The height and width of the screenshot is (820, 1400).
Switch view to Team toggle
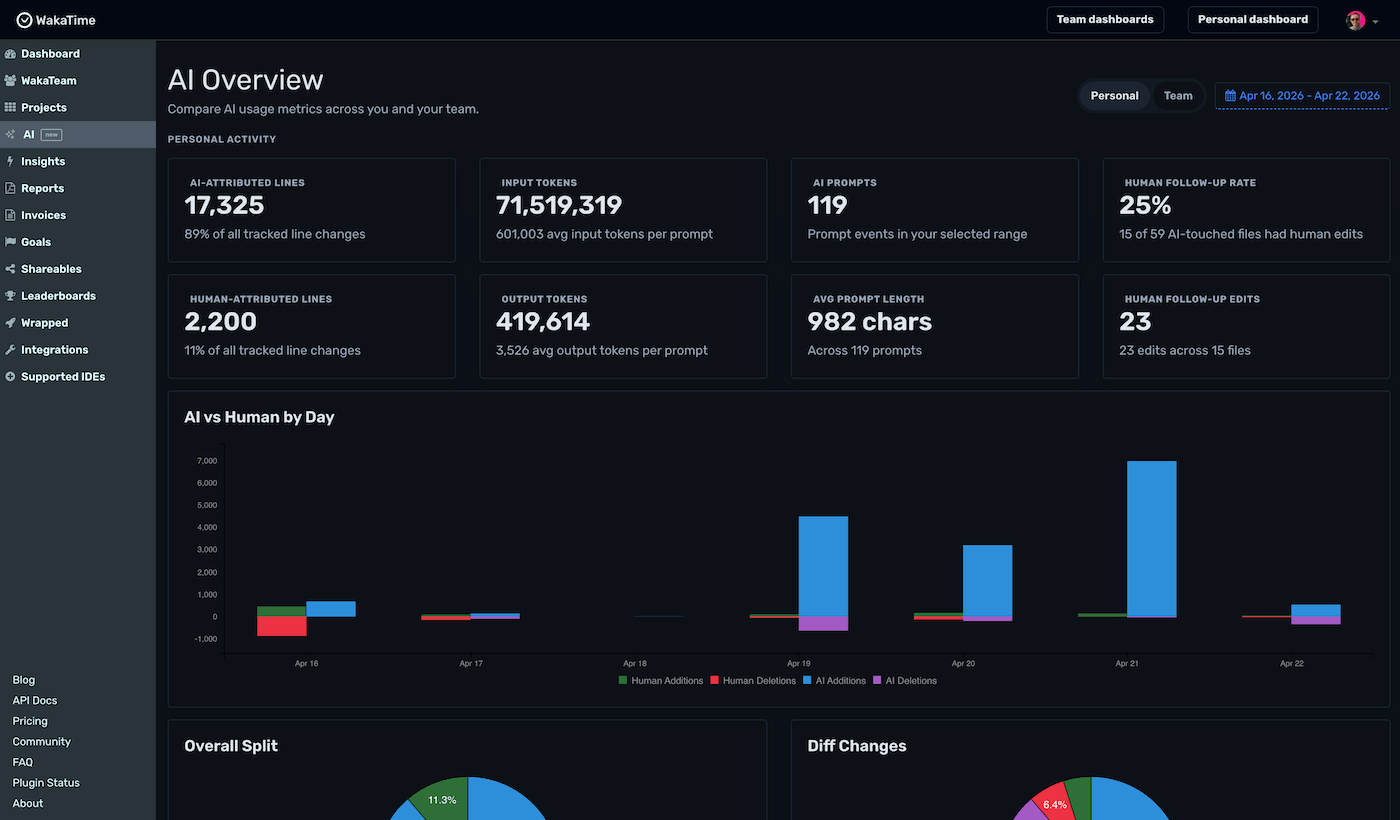1178,96
